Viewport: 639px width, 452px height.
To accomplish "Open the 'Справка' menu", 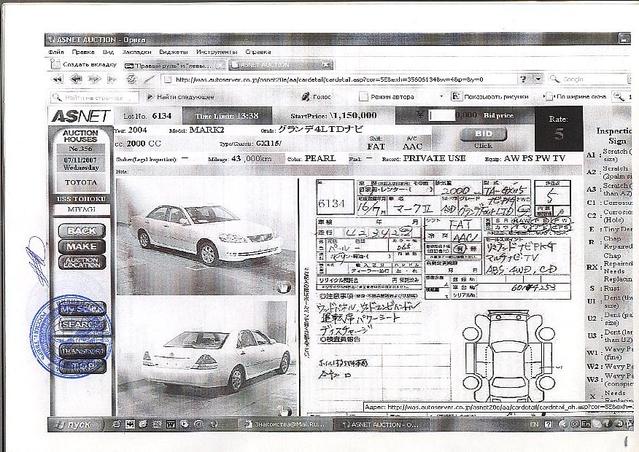I will (x=258, y=52).
